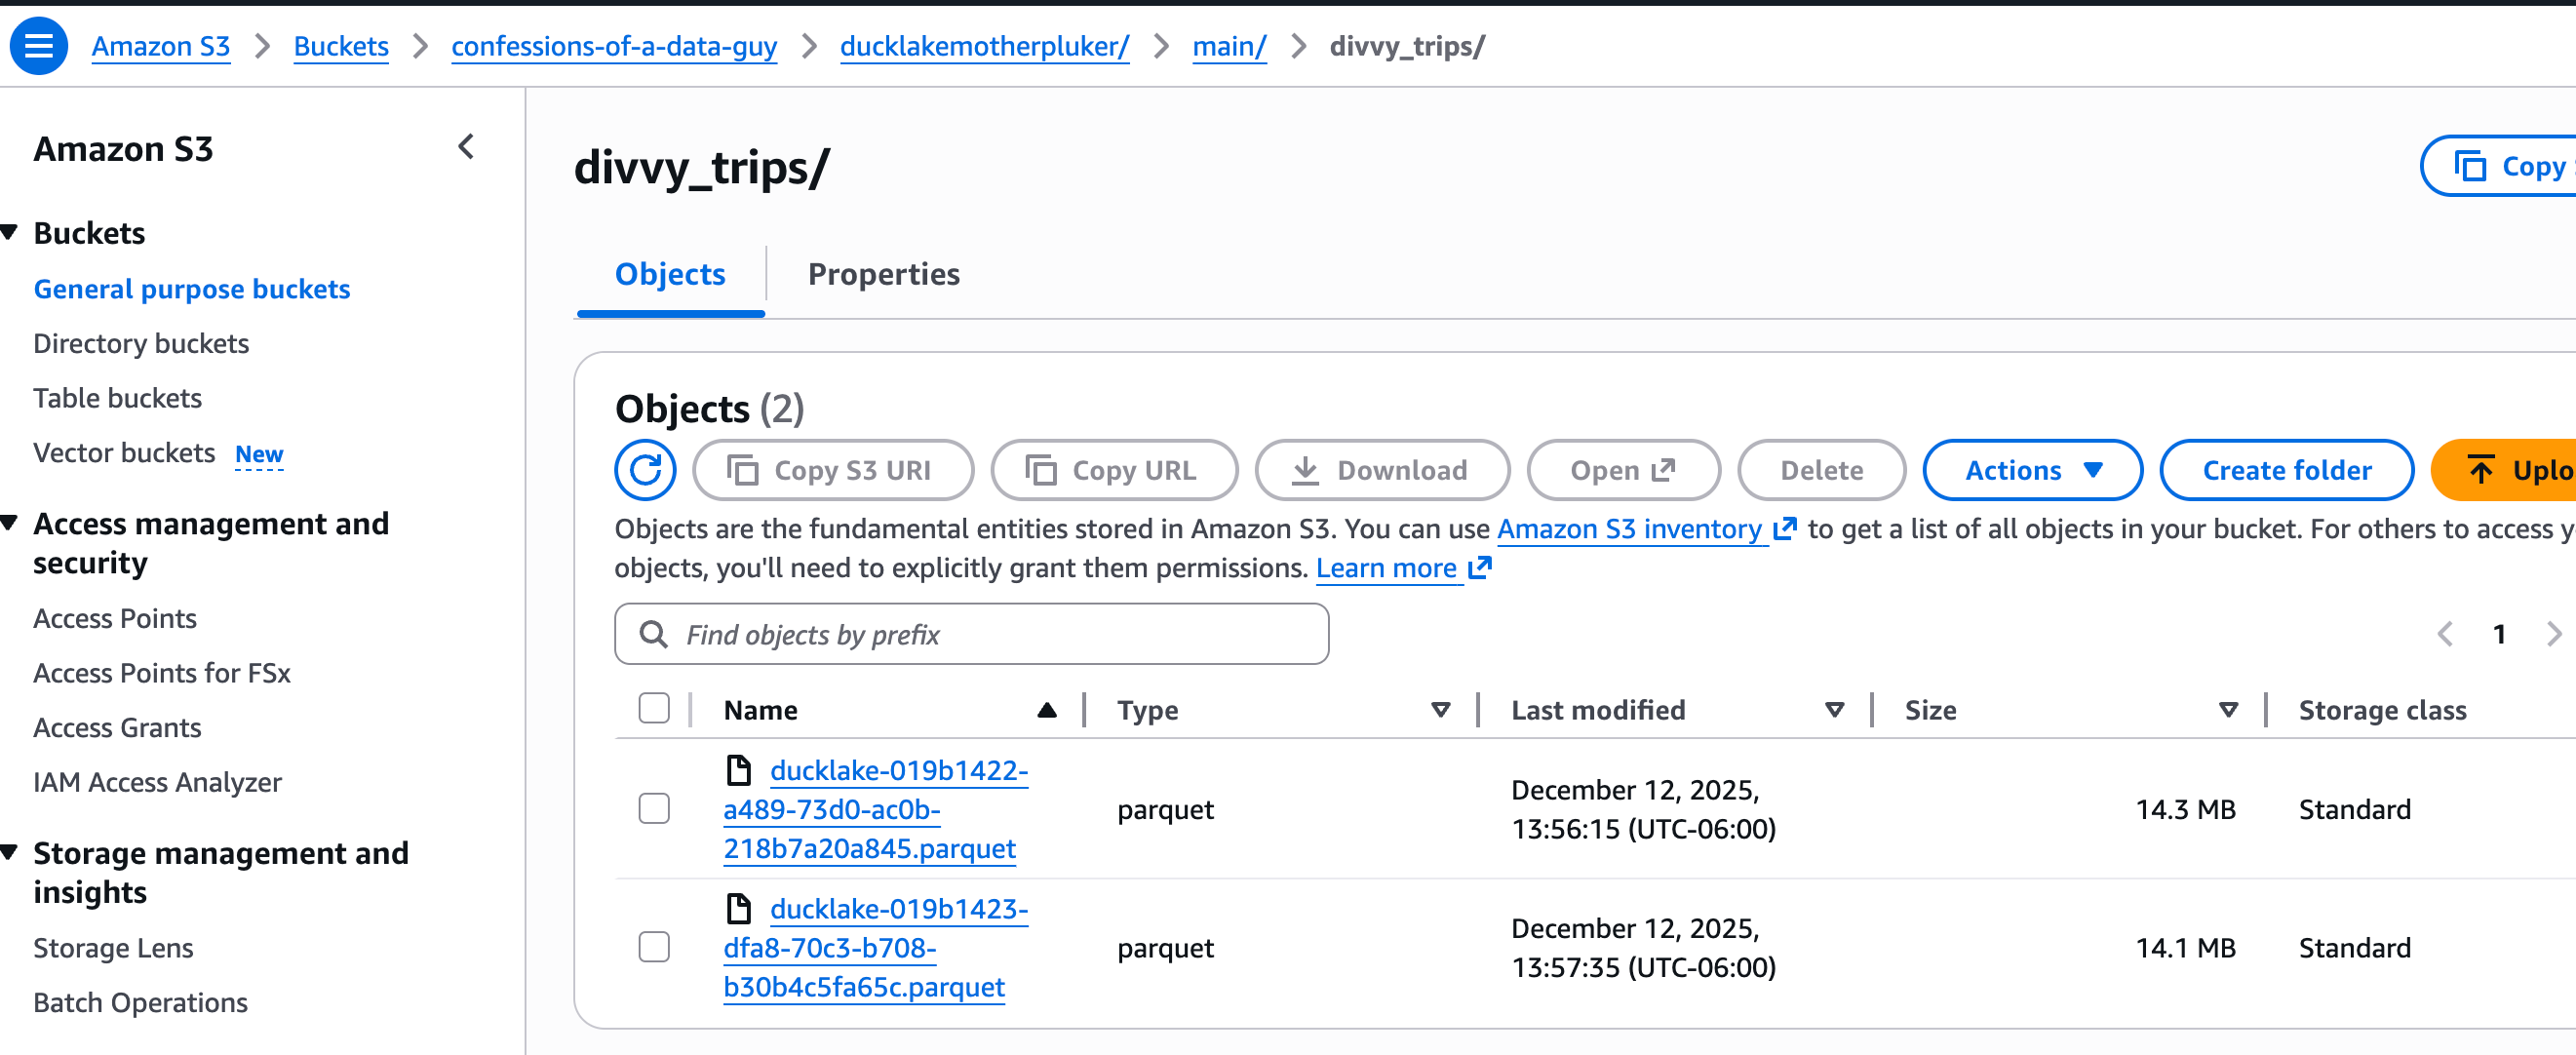
Task: Toggle the select-all objects checkbox
Action: tap(654, 709)
